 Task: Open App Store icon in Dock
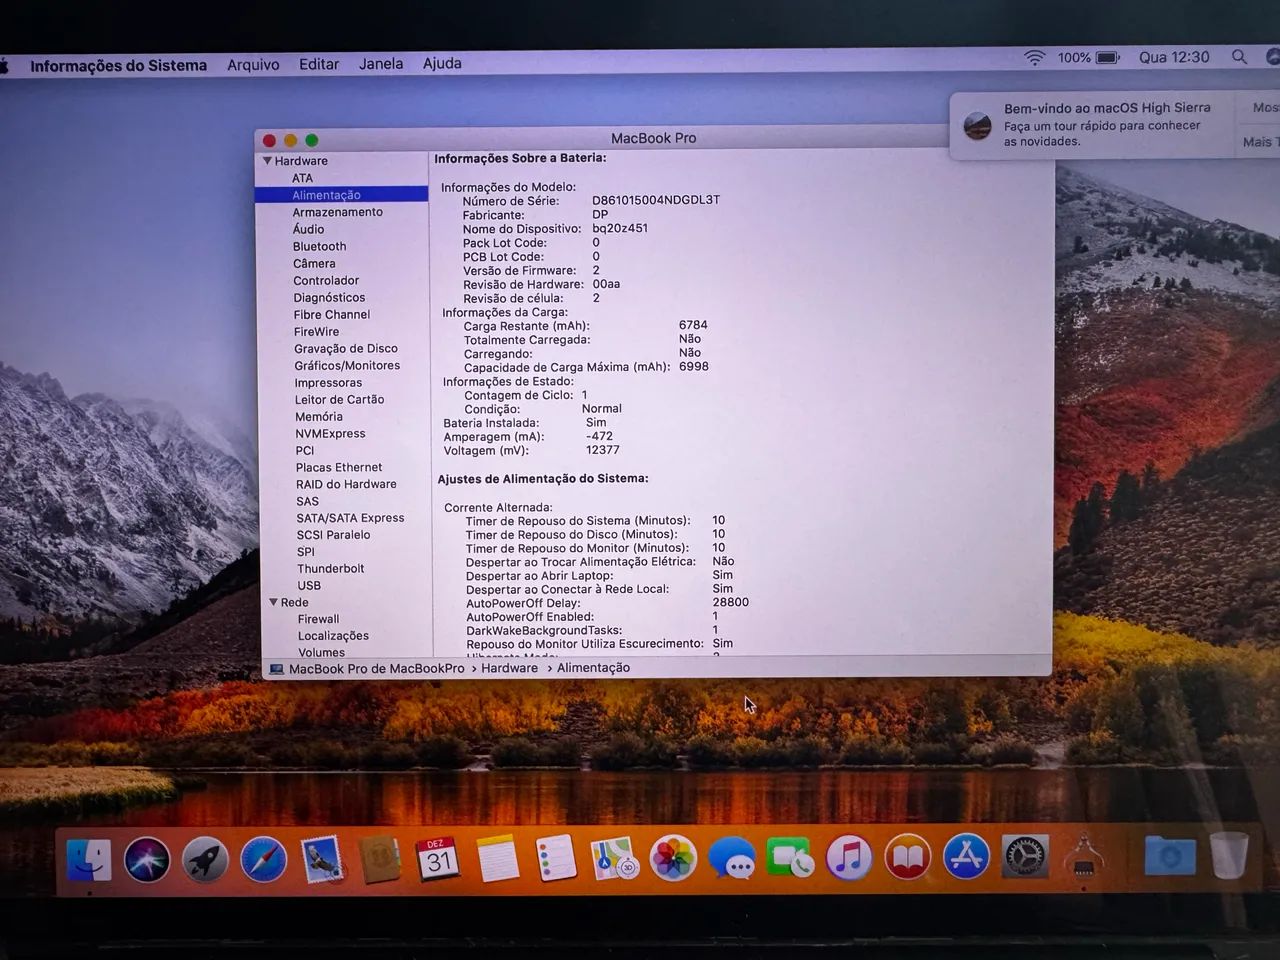(x=966, y=857)
